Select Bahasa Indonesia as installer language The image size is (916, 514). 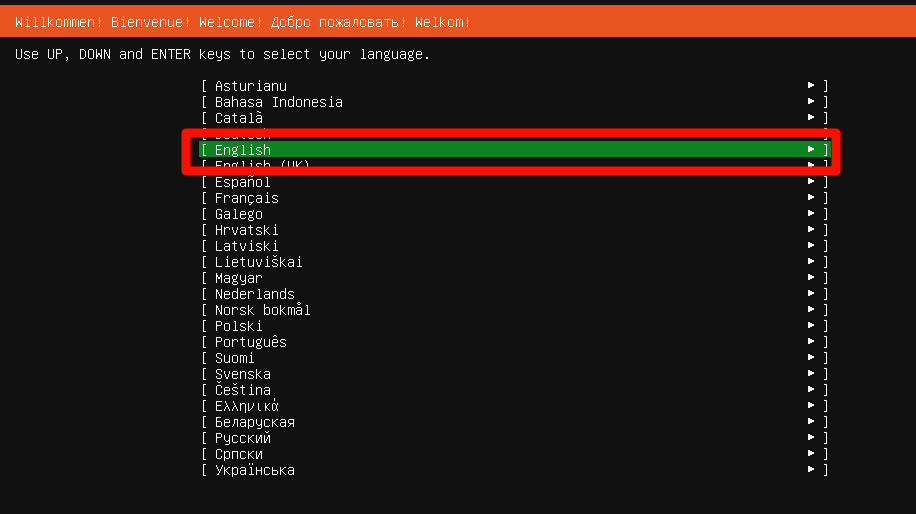pos(278,102)
